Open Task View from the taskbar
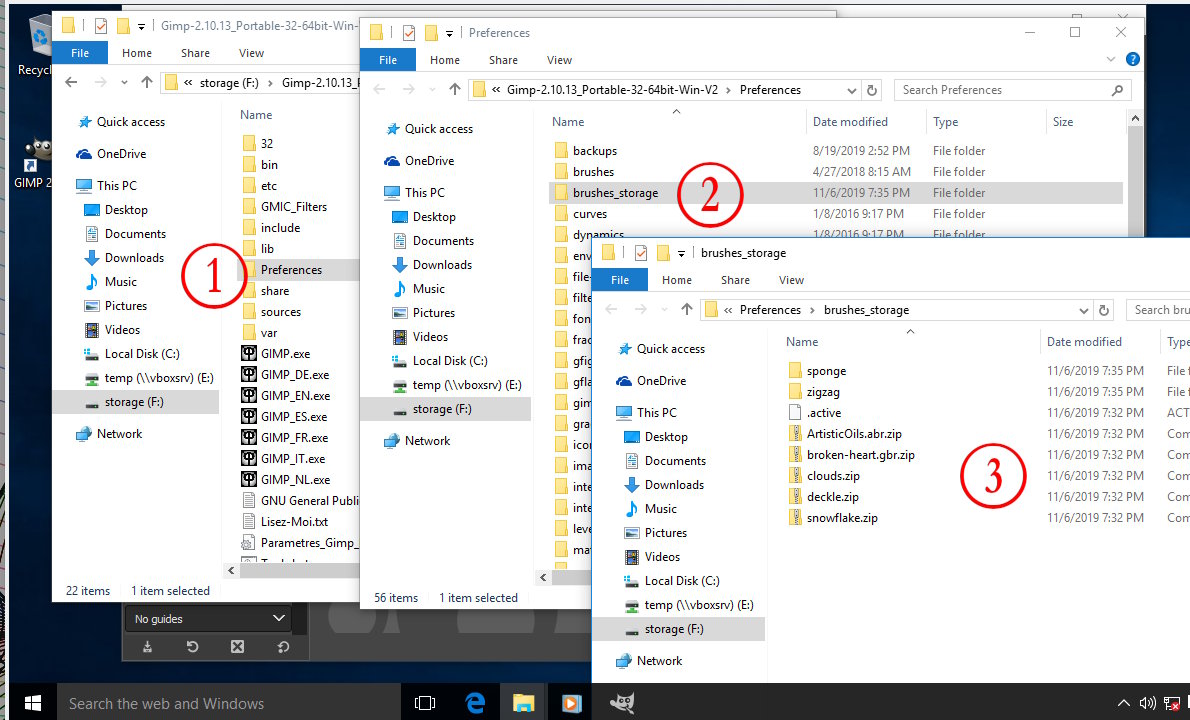The height and width of the screenshot is (720, 1190). (425, 703)
